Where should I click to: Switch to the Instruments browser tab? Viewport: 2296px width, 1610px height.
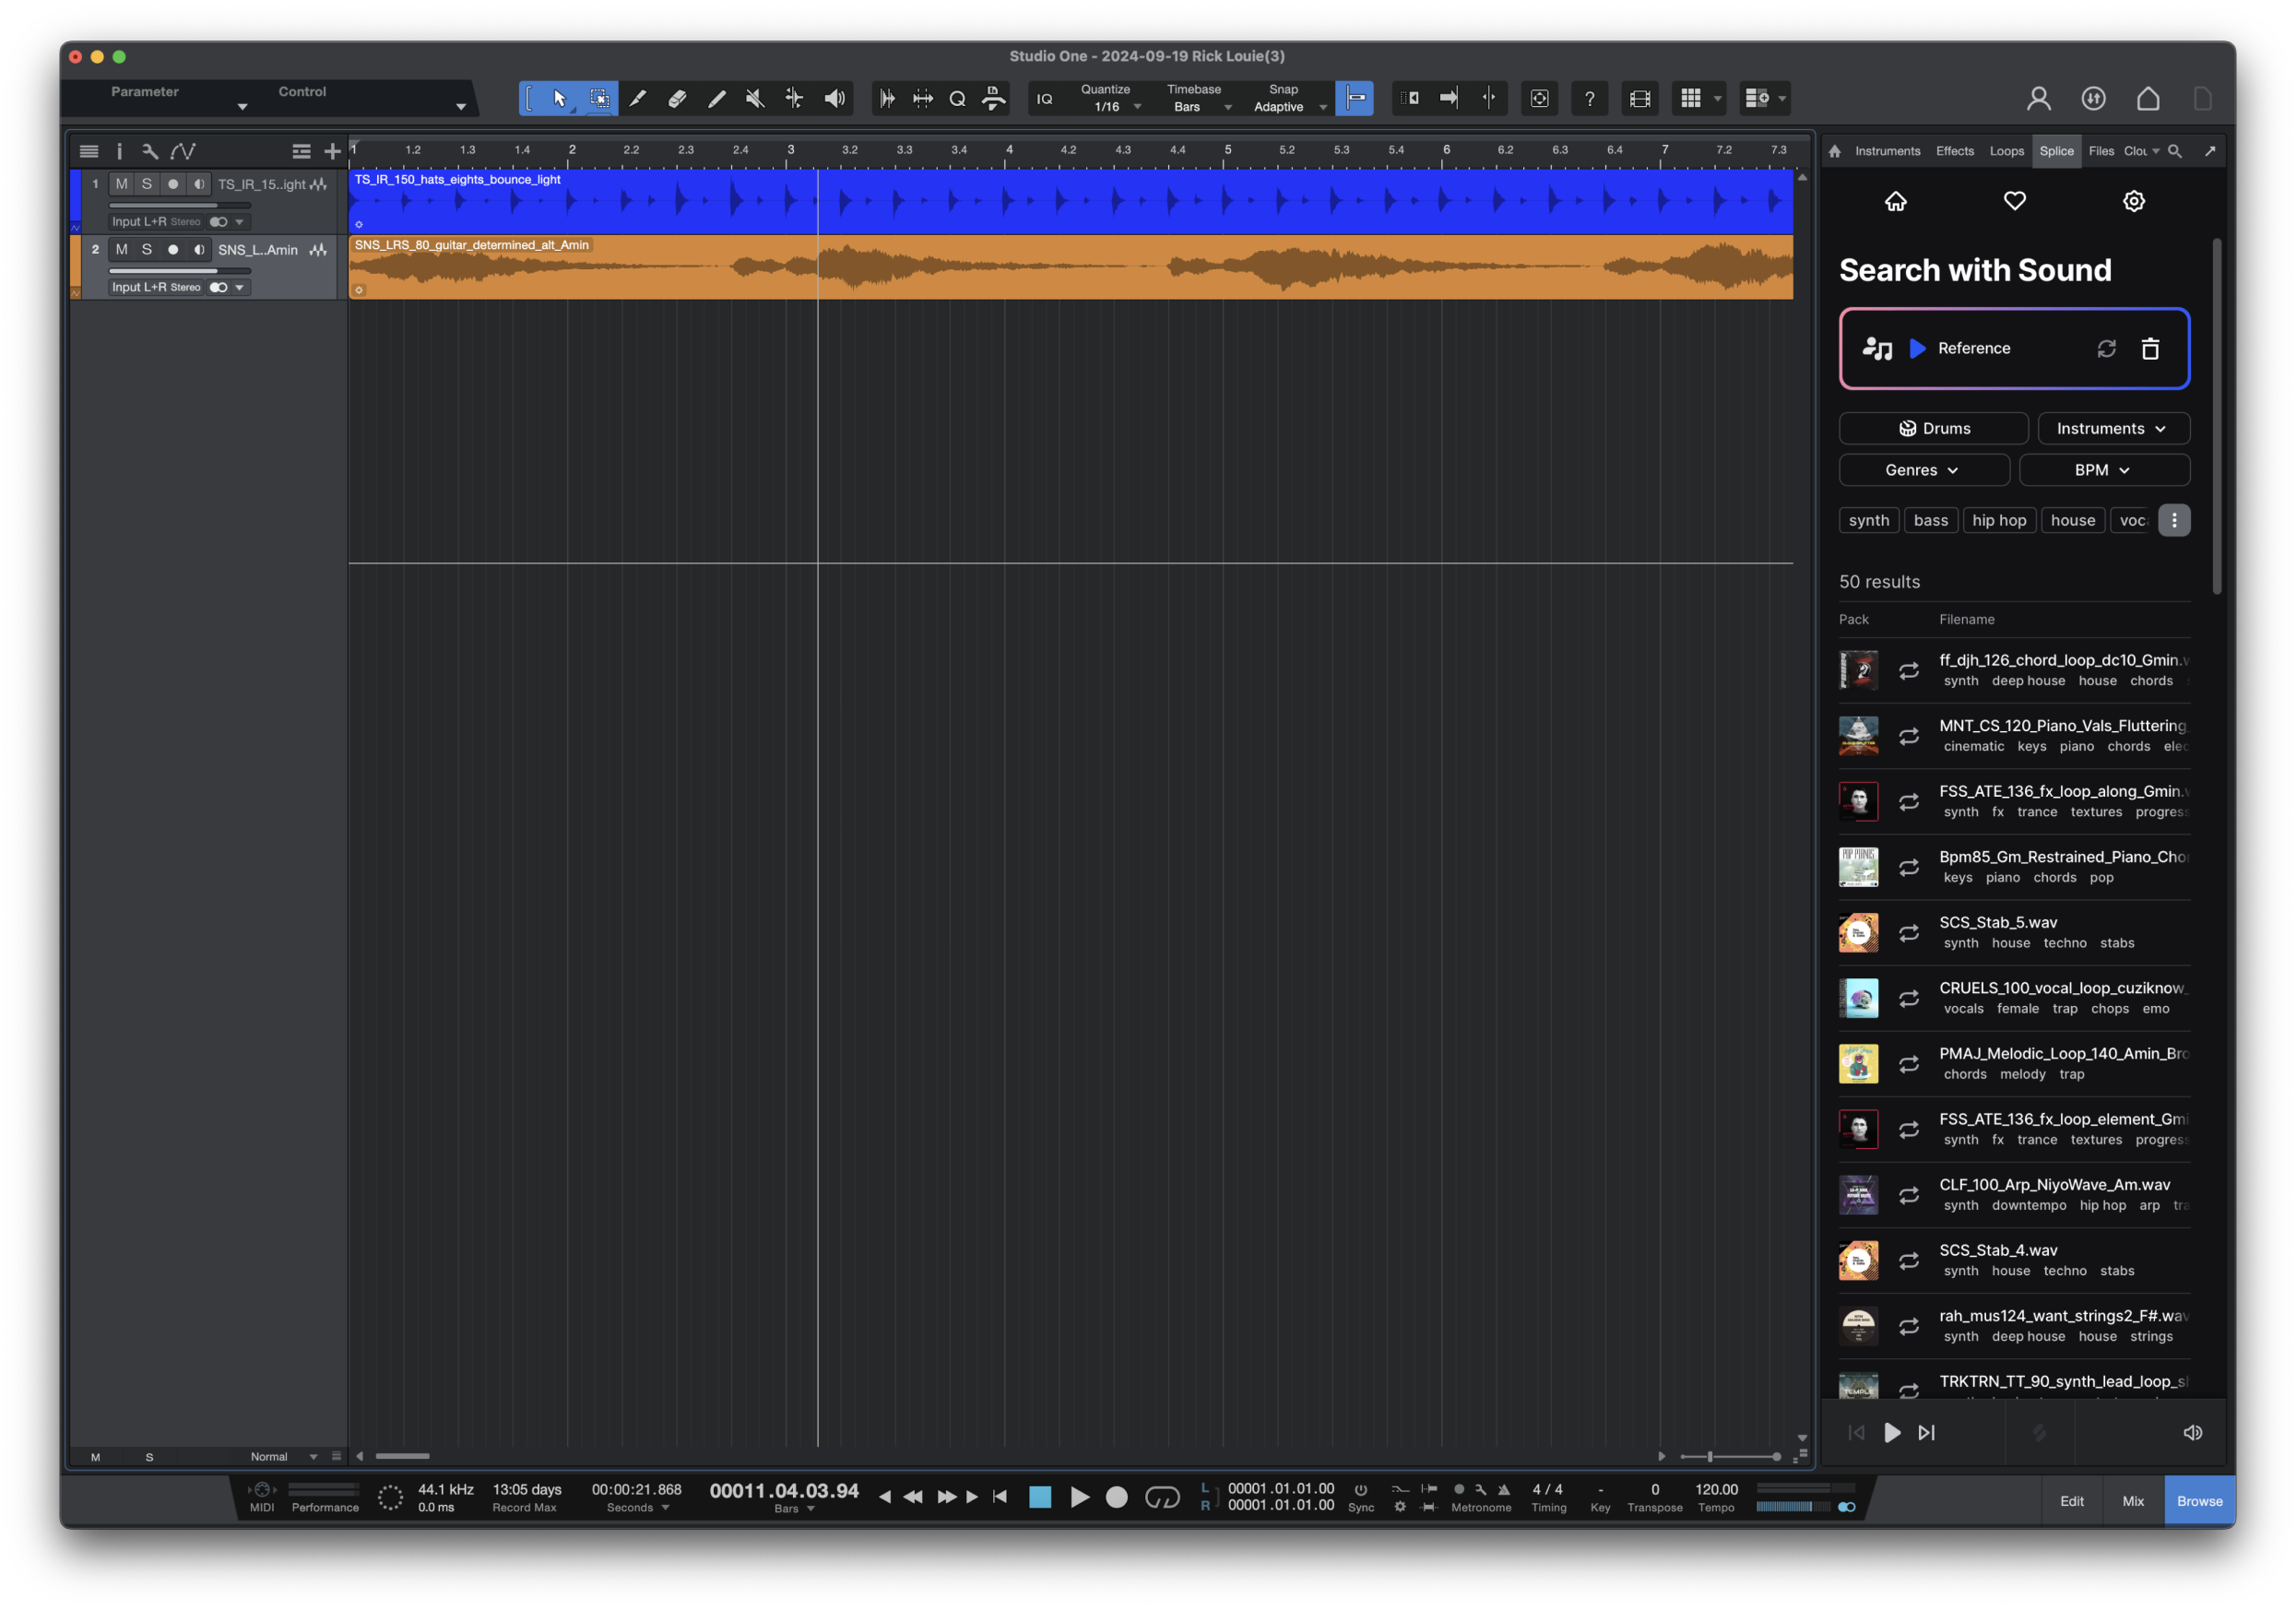point(1887,151)
